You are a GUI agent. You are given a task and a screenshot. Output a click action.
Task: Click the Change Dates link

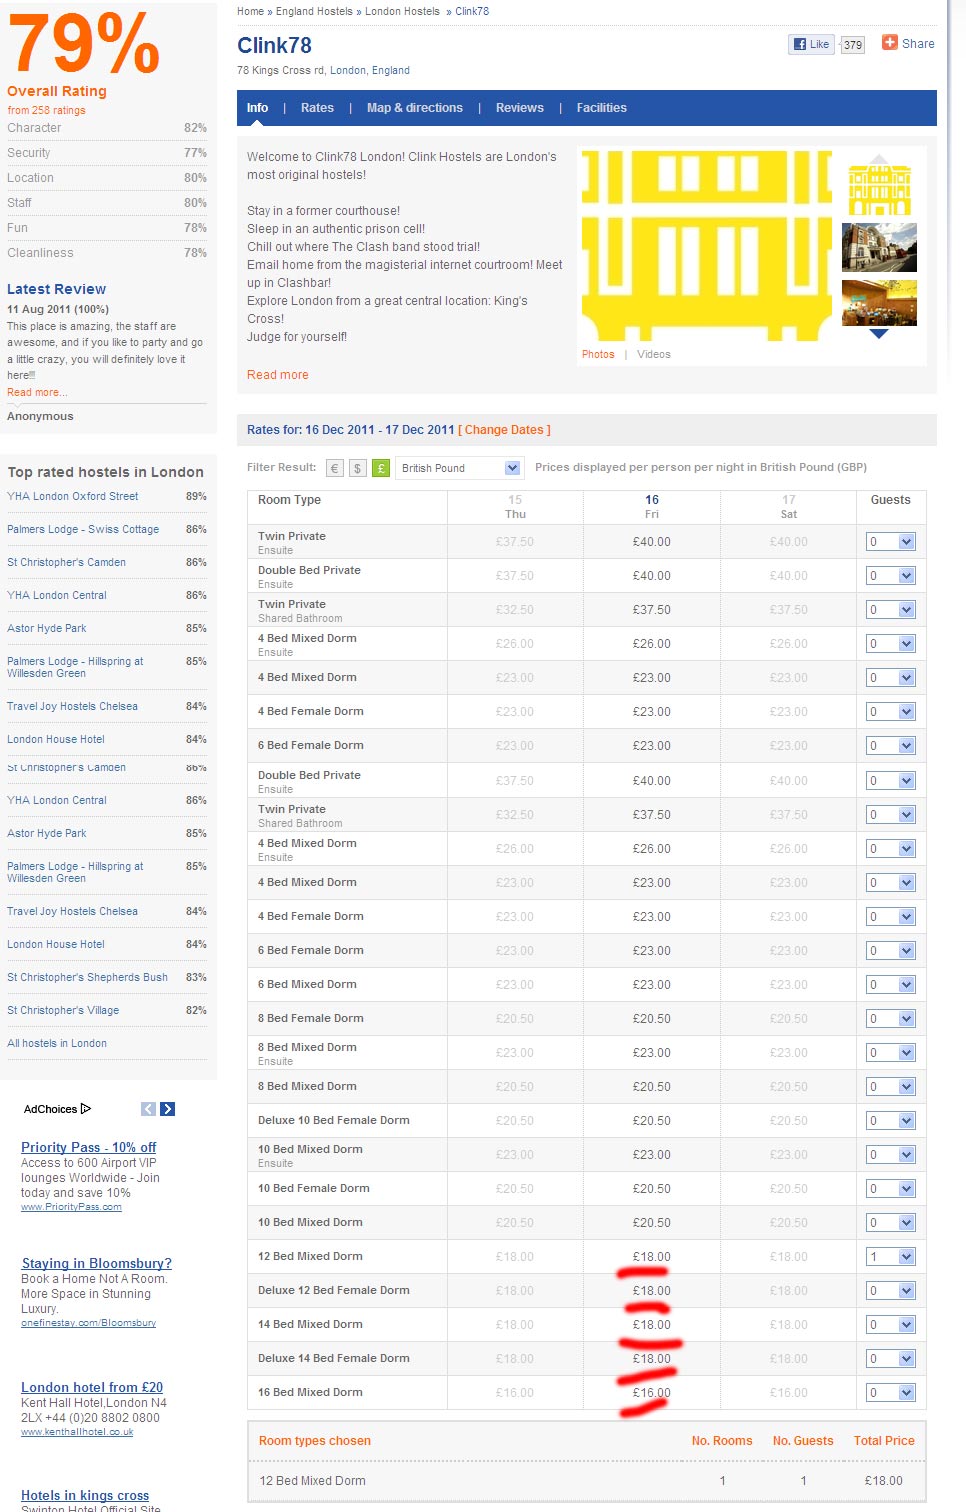(504, 430)
